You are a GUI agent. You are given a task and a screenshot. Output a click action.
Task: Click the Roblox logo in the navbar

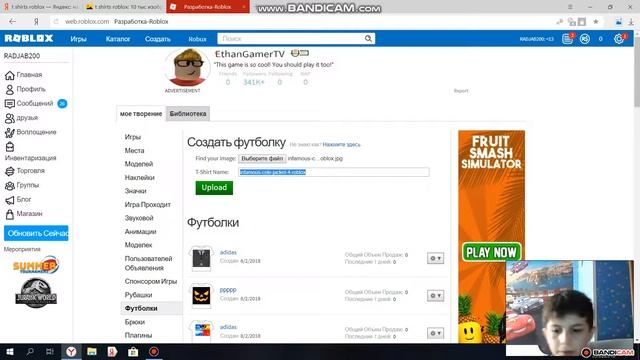29,38
